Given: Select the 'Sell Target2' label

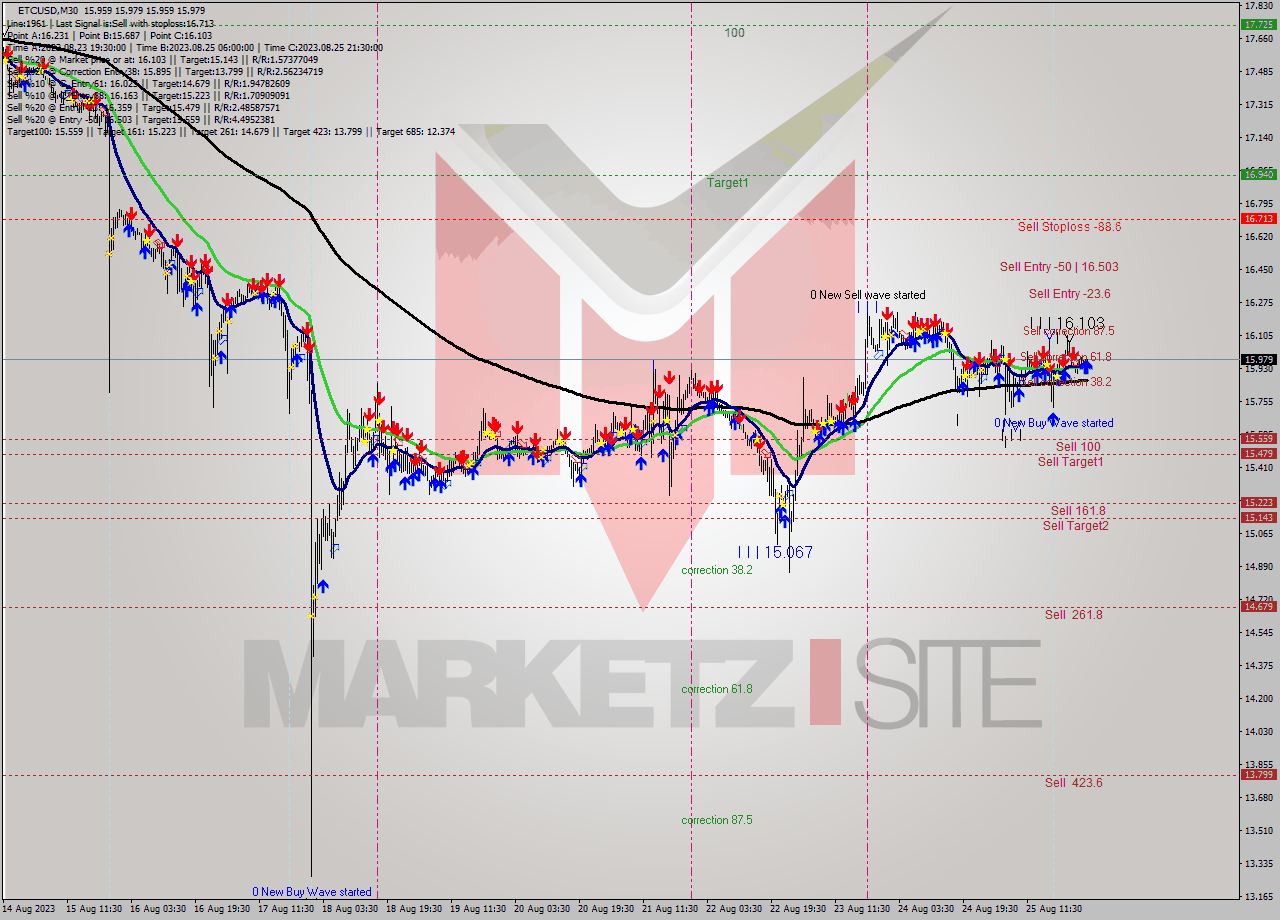Looking at the screenshot, I should click(1075, 526).
